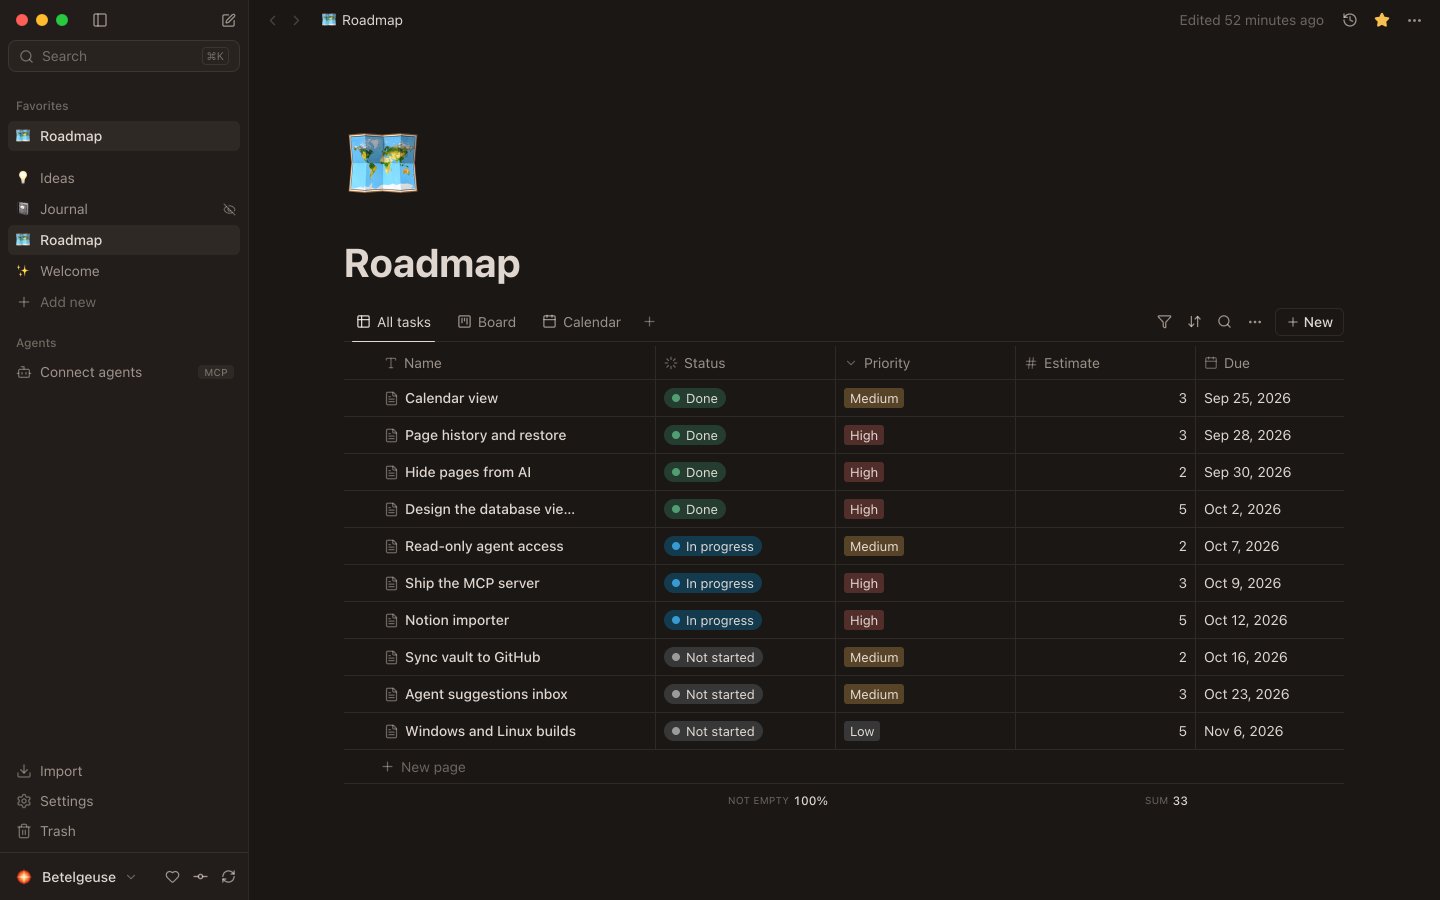Click the sync refresh icon
The width and height of the screenshot is (1440, 900).
(228, 877)
